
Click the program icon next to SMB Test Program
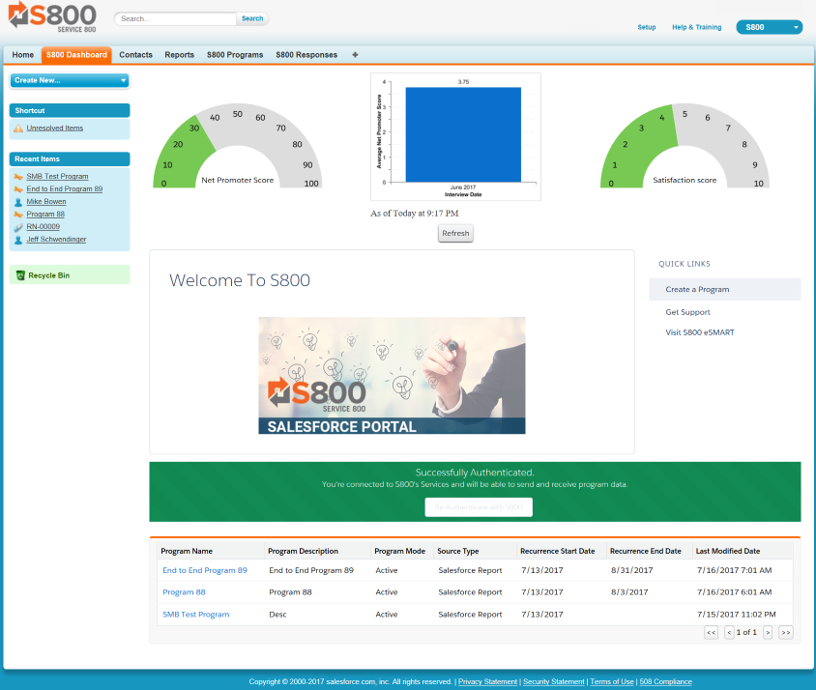click(19, 176)
